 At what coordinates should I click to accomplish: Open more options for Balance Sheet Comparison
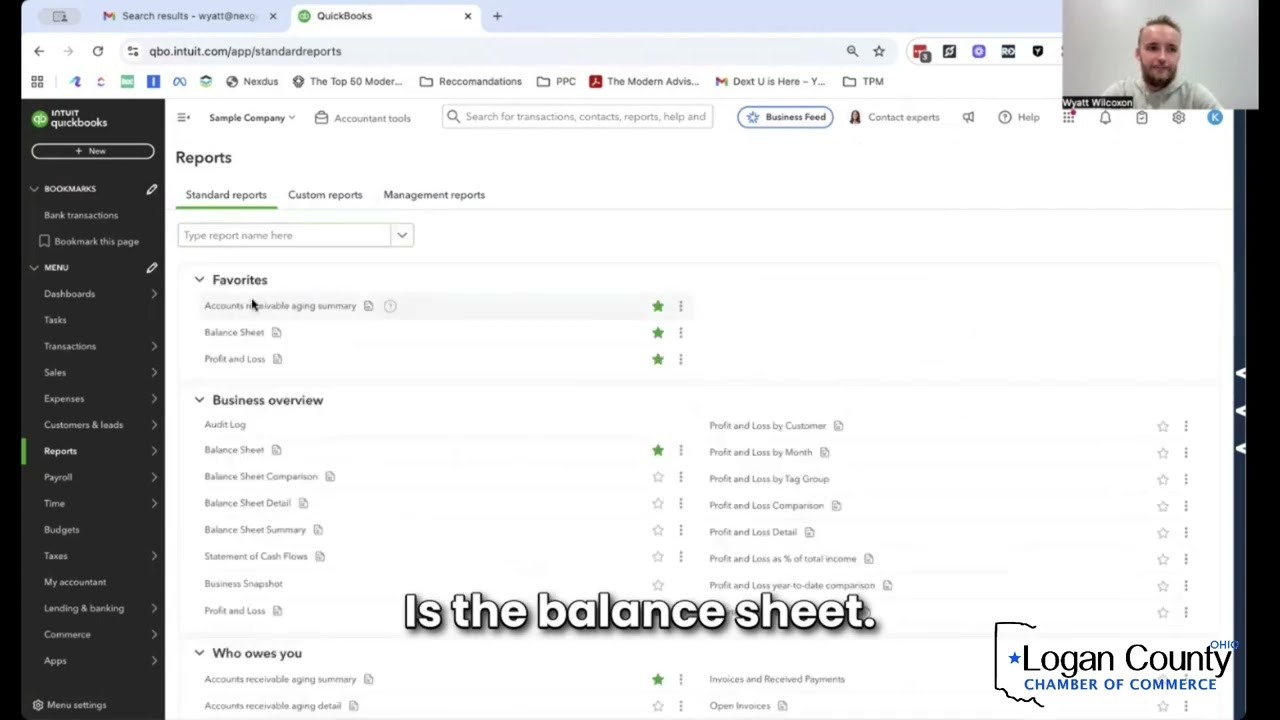click(x=681, y=477)
